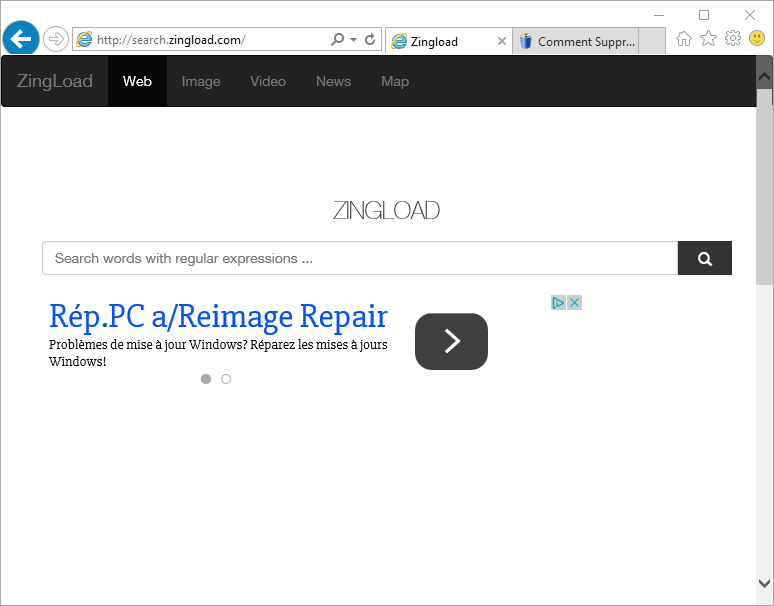Screen dimensions: 774x606
Task: Click the ad's arrow button
Action: coord(451,341)
